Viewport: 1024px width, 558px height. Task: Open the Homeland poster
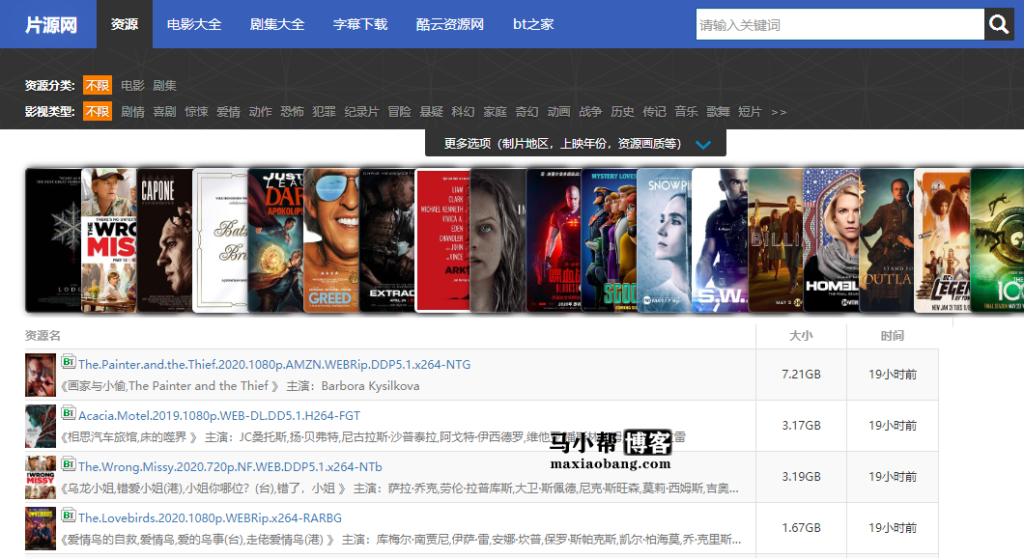click(831, 240)
